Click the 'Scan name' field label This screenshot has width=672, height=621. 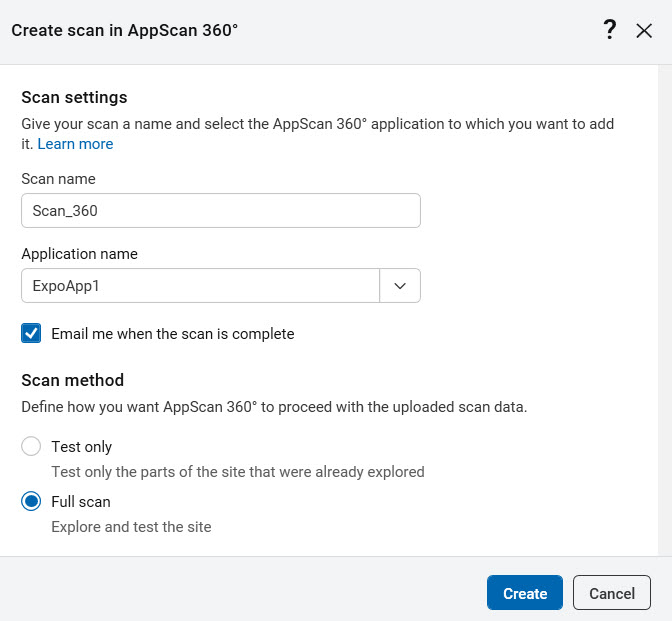tap(58, 179)
